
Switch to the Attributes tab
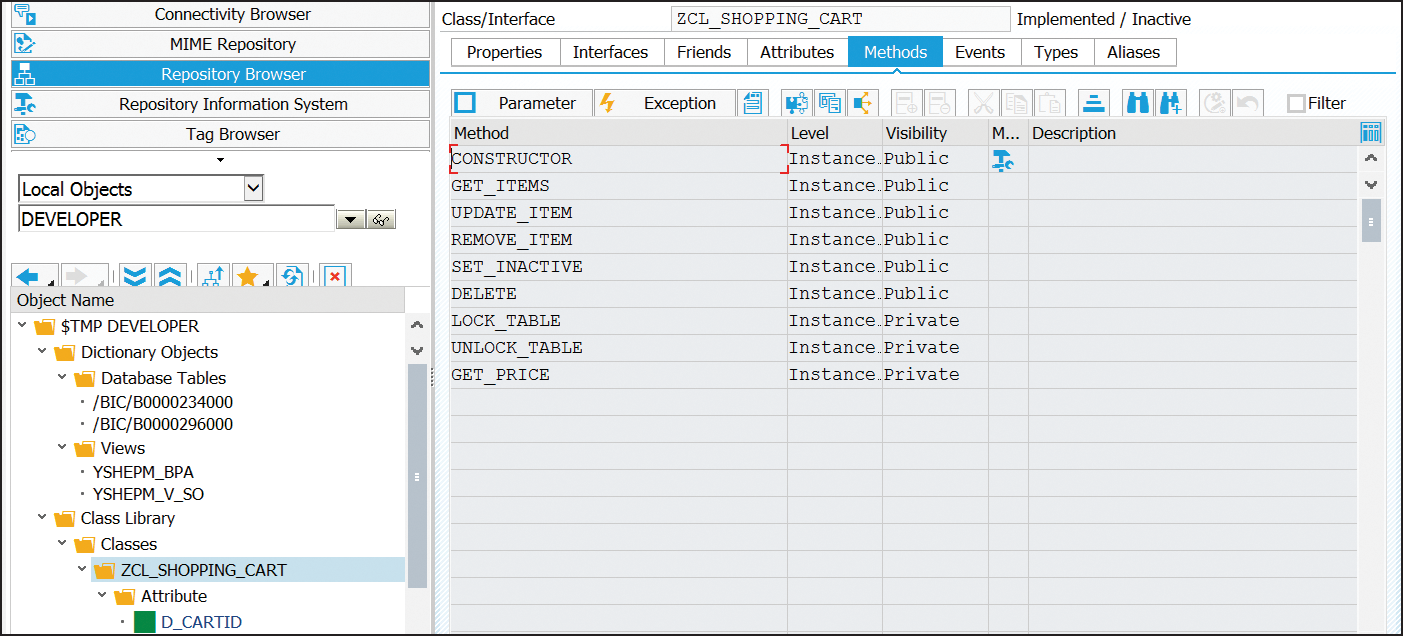797,51
